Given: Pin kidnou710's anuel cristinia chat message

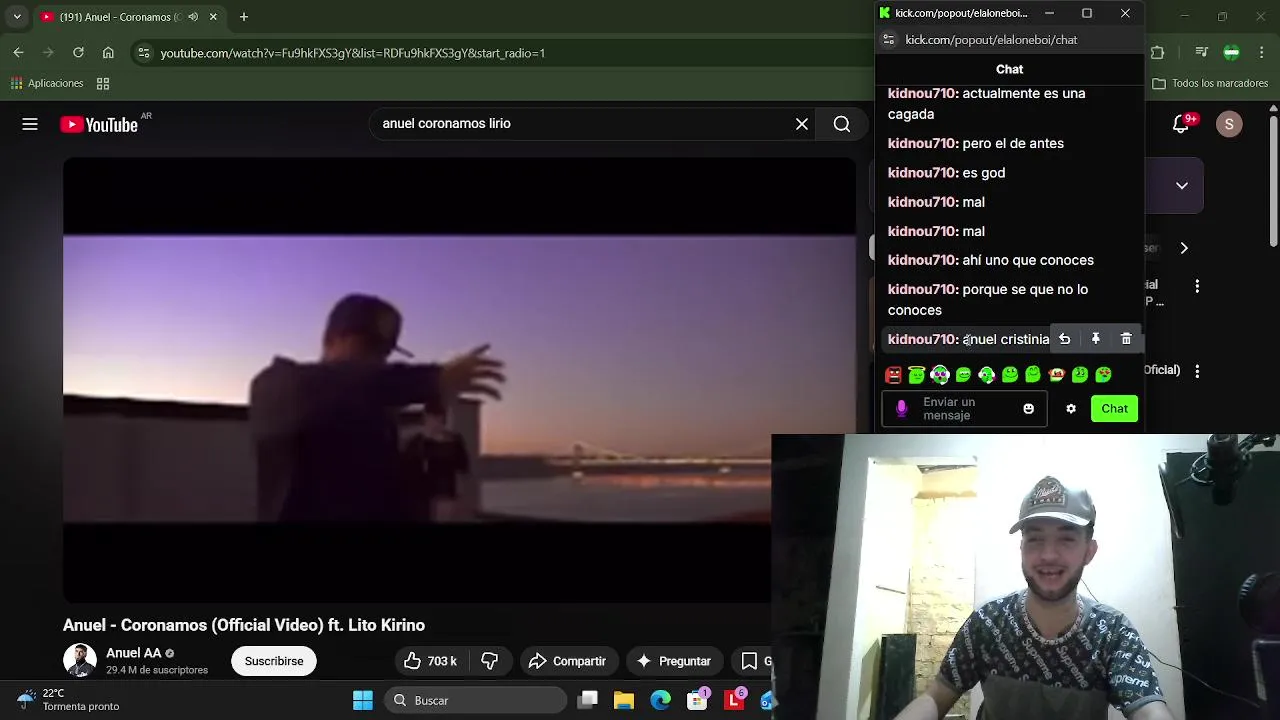Looking at the screenshot, I should [x=1095, y=339].
